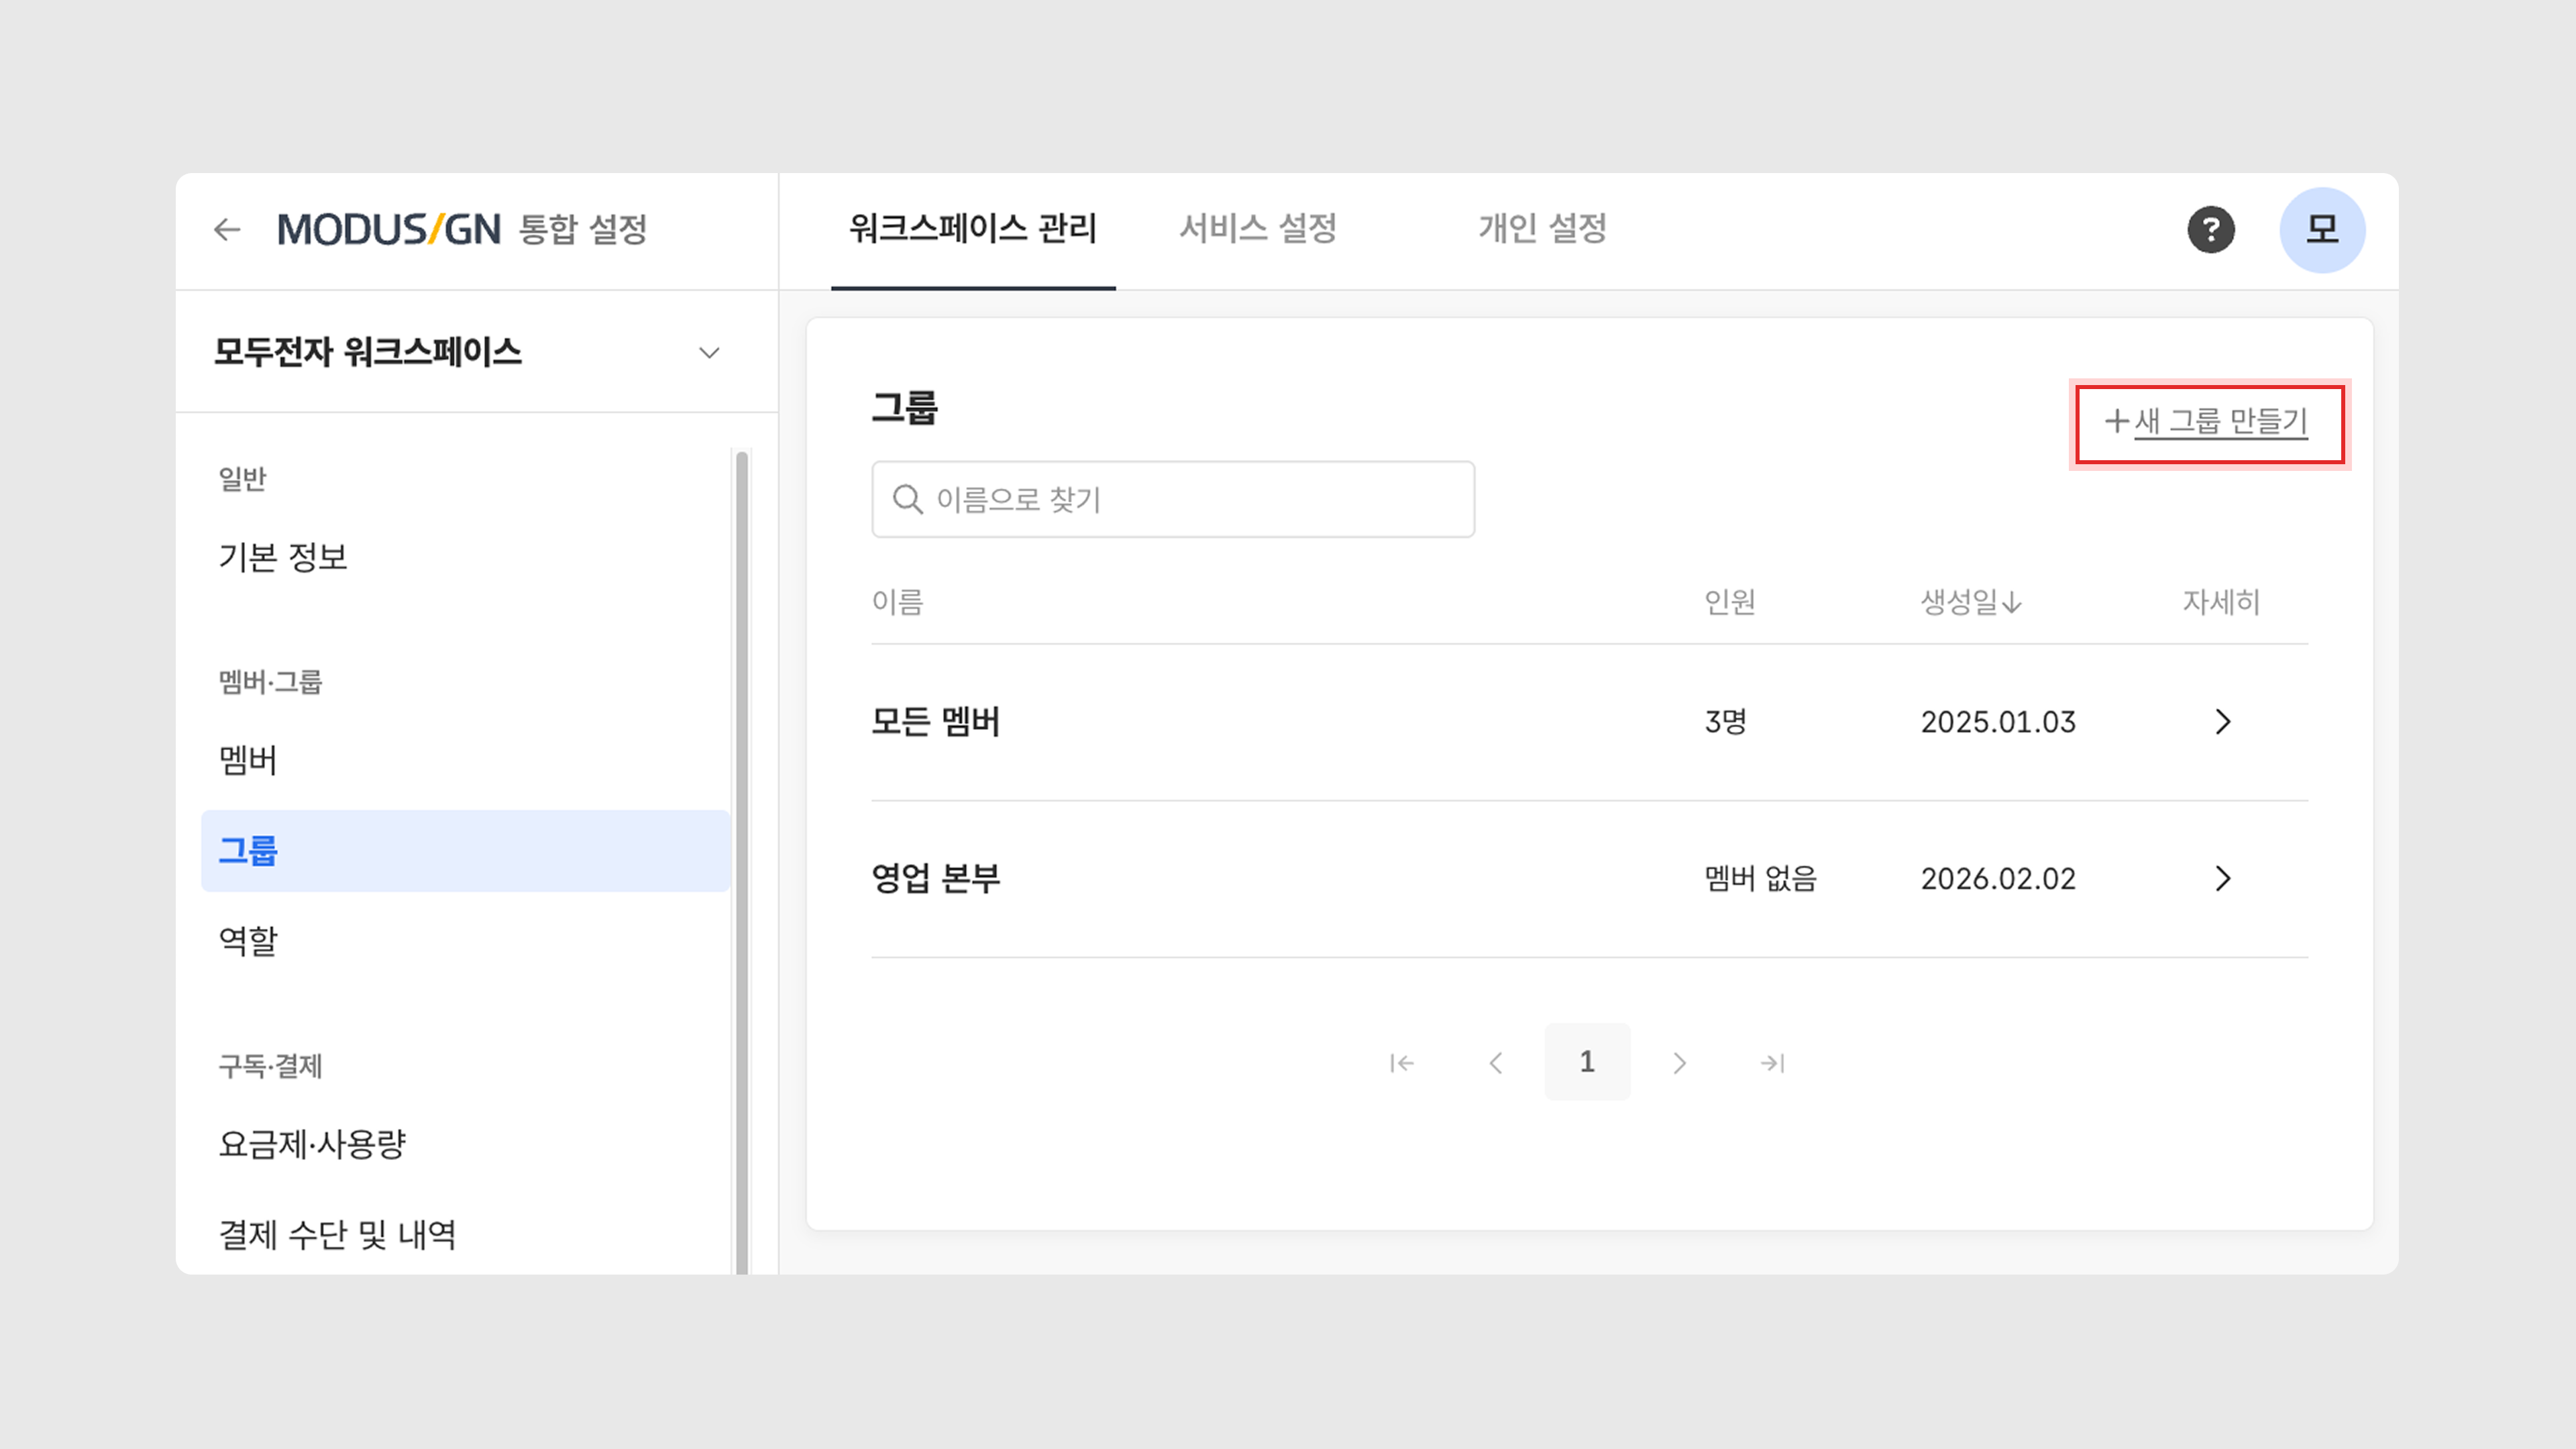
Task: Open 요금제·사용량 sidebar item
Action: 312,1144
